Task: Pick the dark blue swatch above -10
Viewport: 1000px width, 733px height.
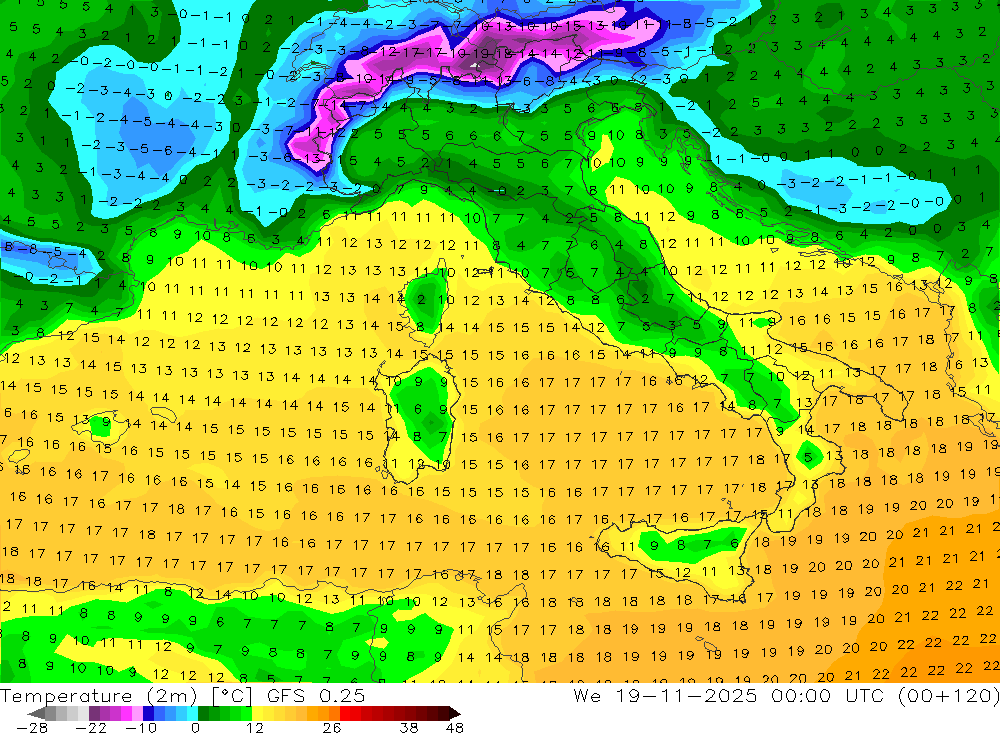Action: (x=148, y=713)
